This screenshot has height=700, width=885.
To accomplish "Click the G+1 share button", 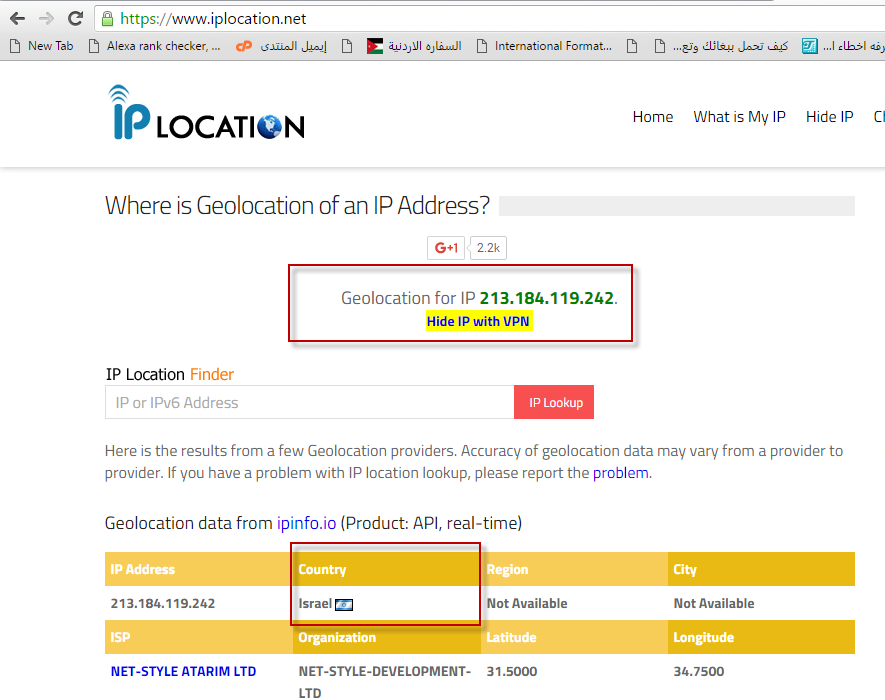I will coord(446,248).
